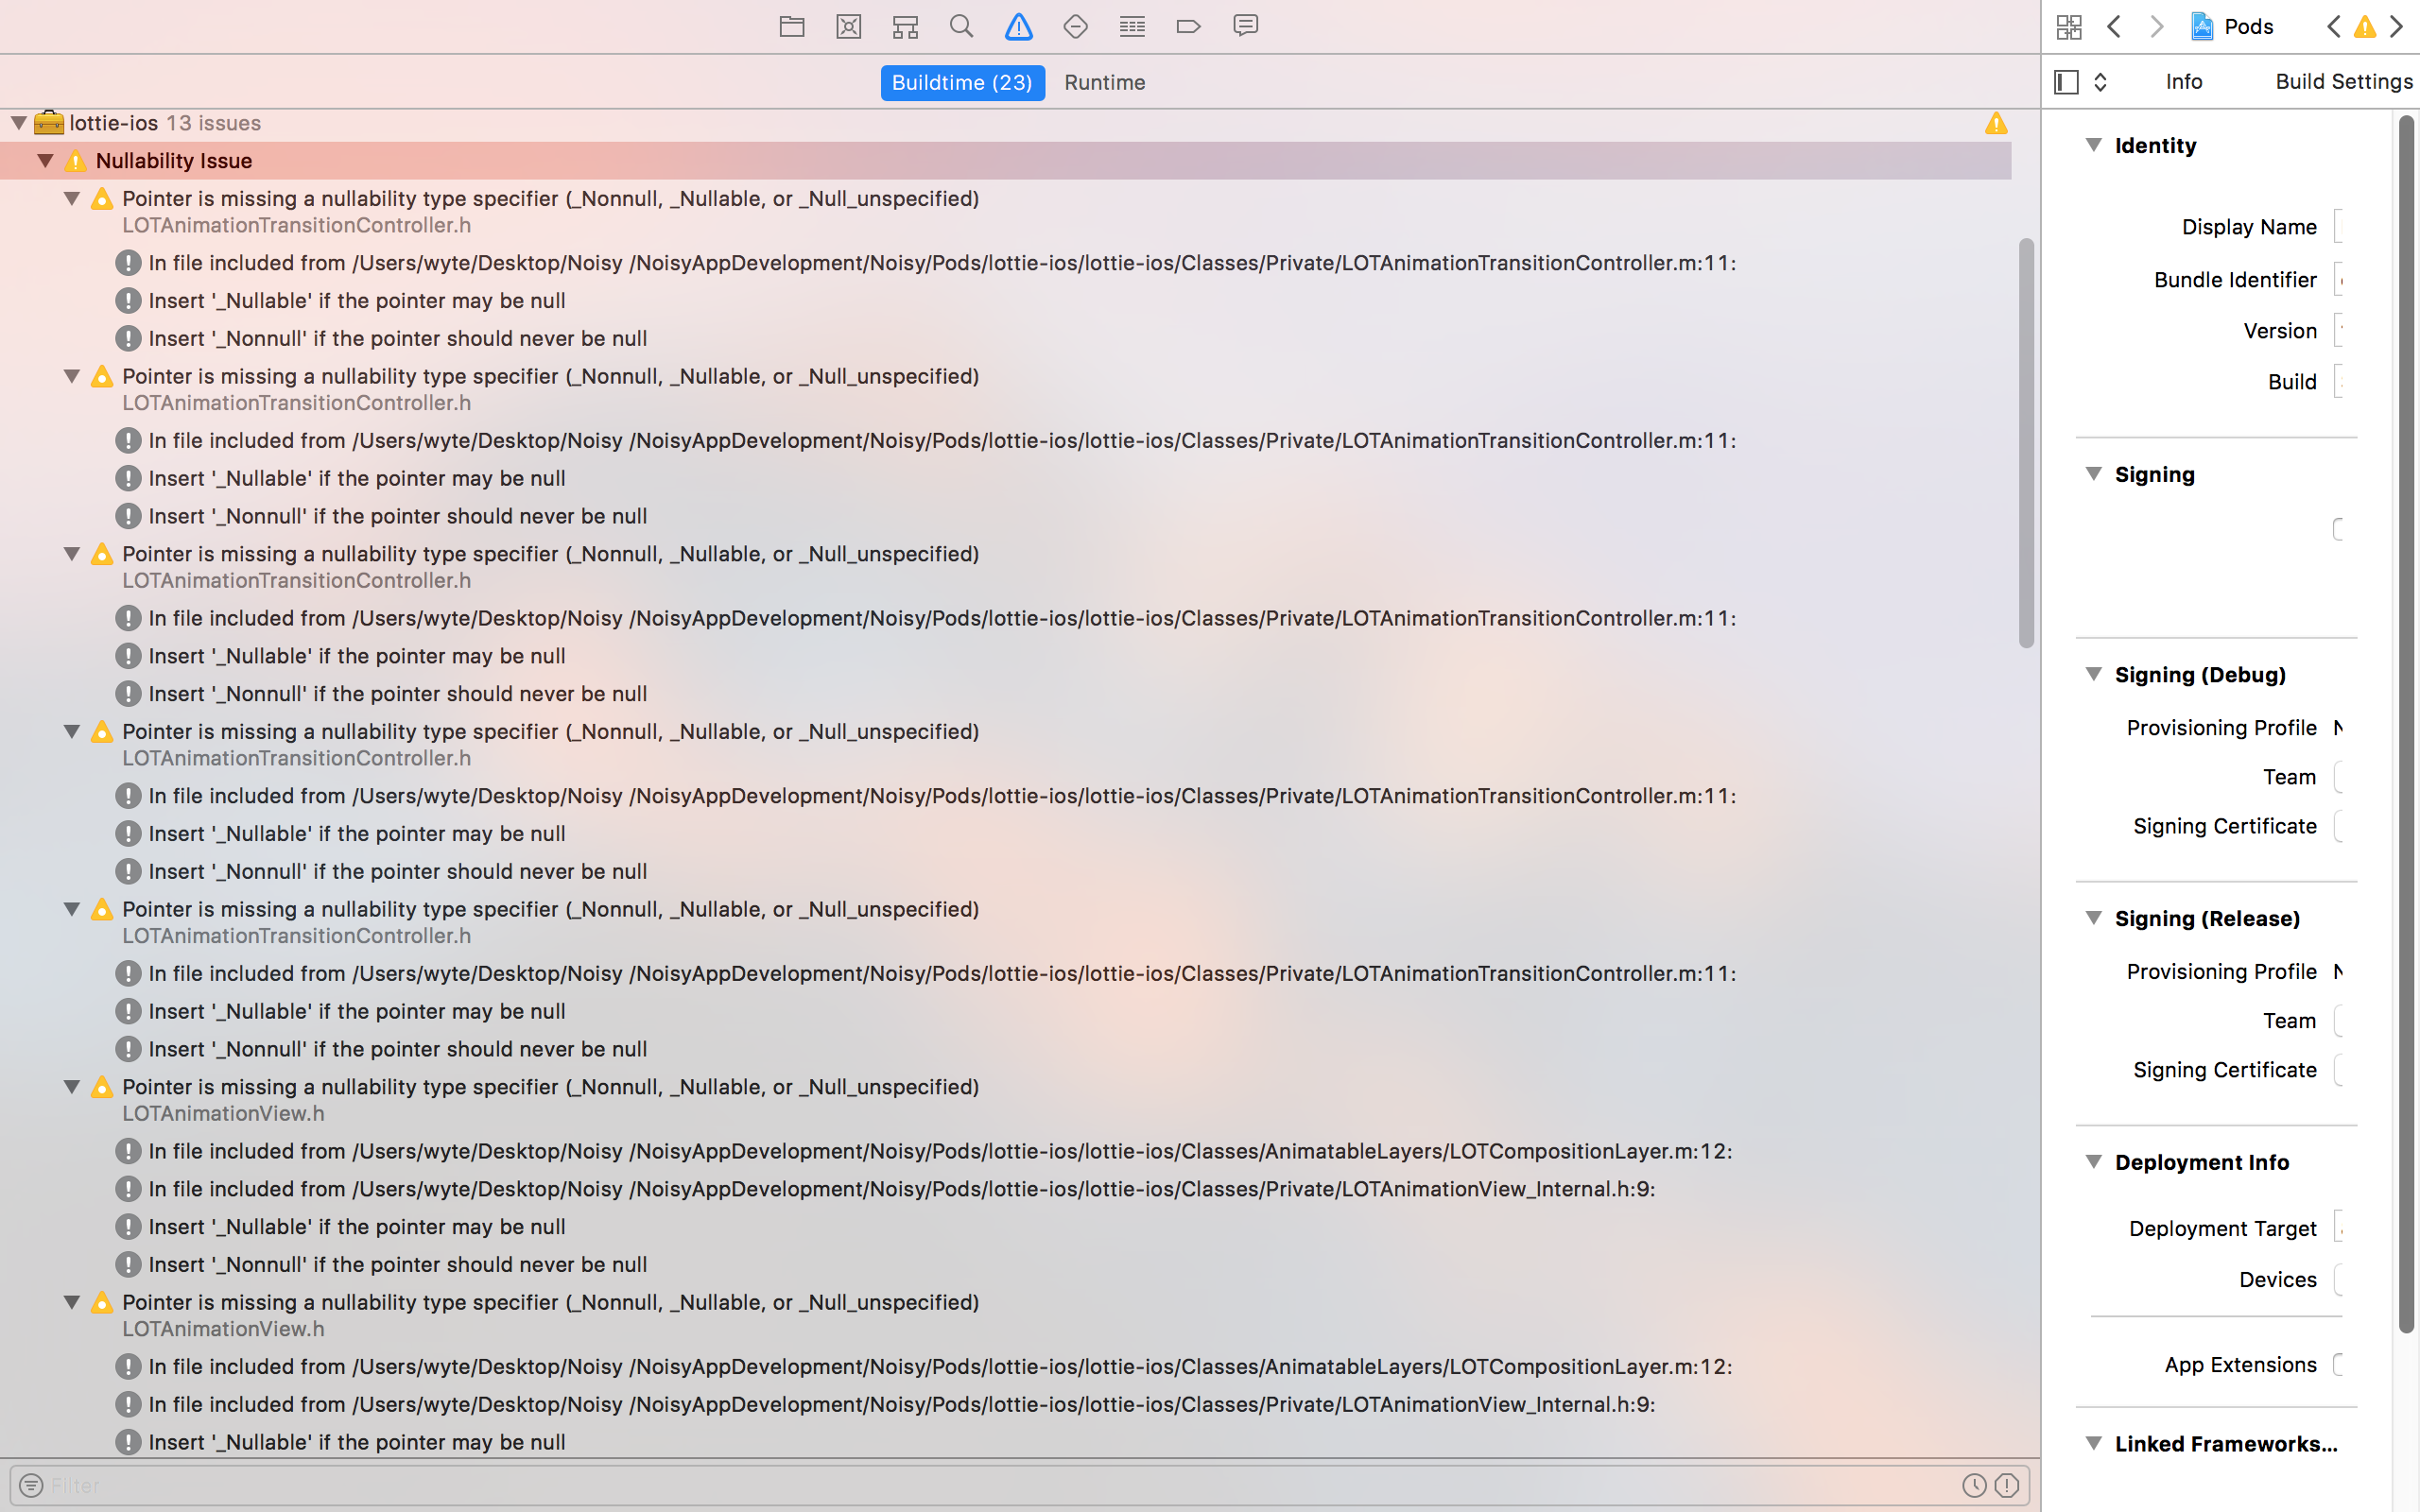Jump to the previous issue arrow

[2333, 26]
